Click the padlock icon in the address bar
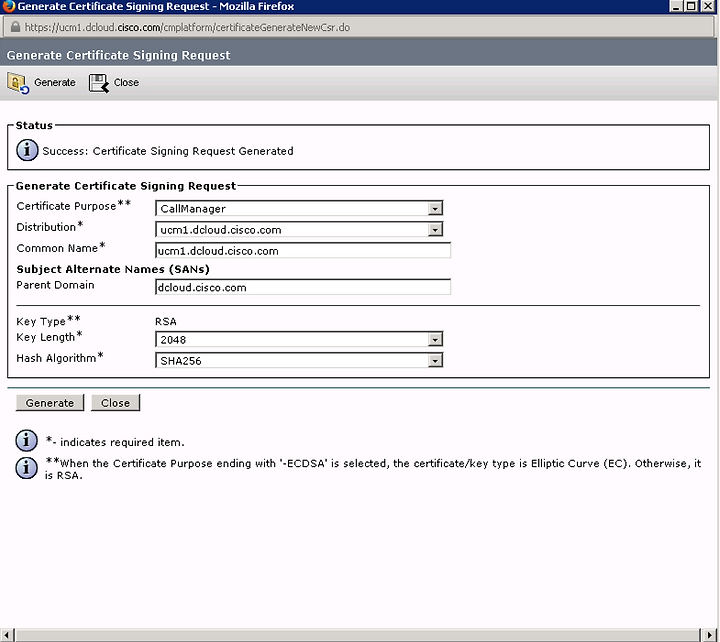 point(15,27)
